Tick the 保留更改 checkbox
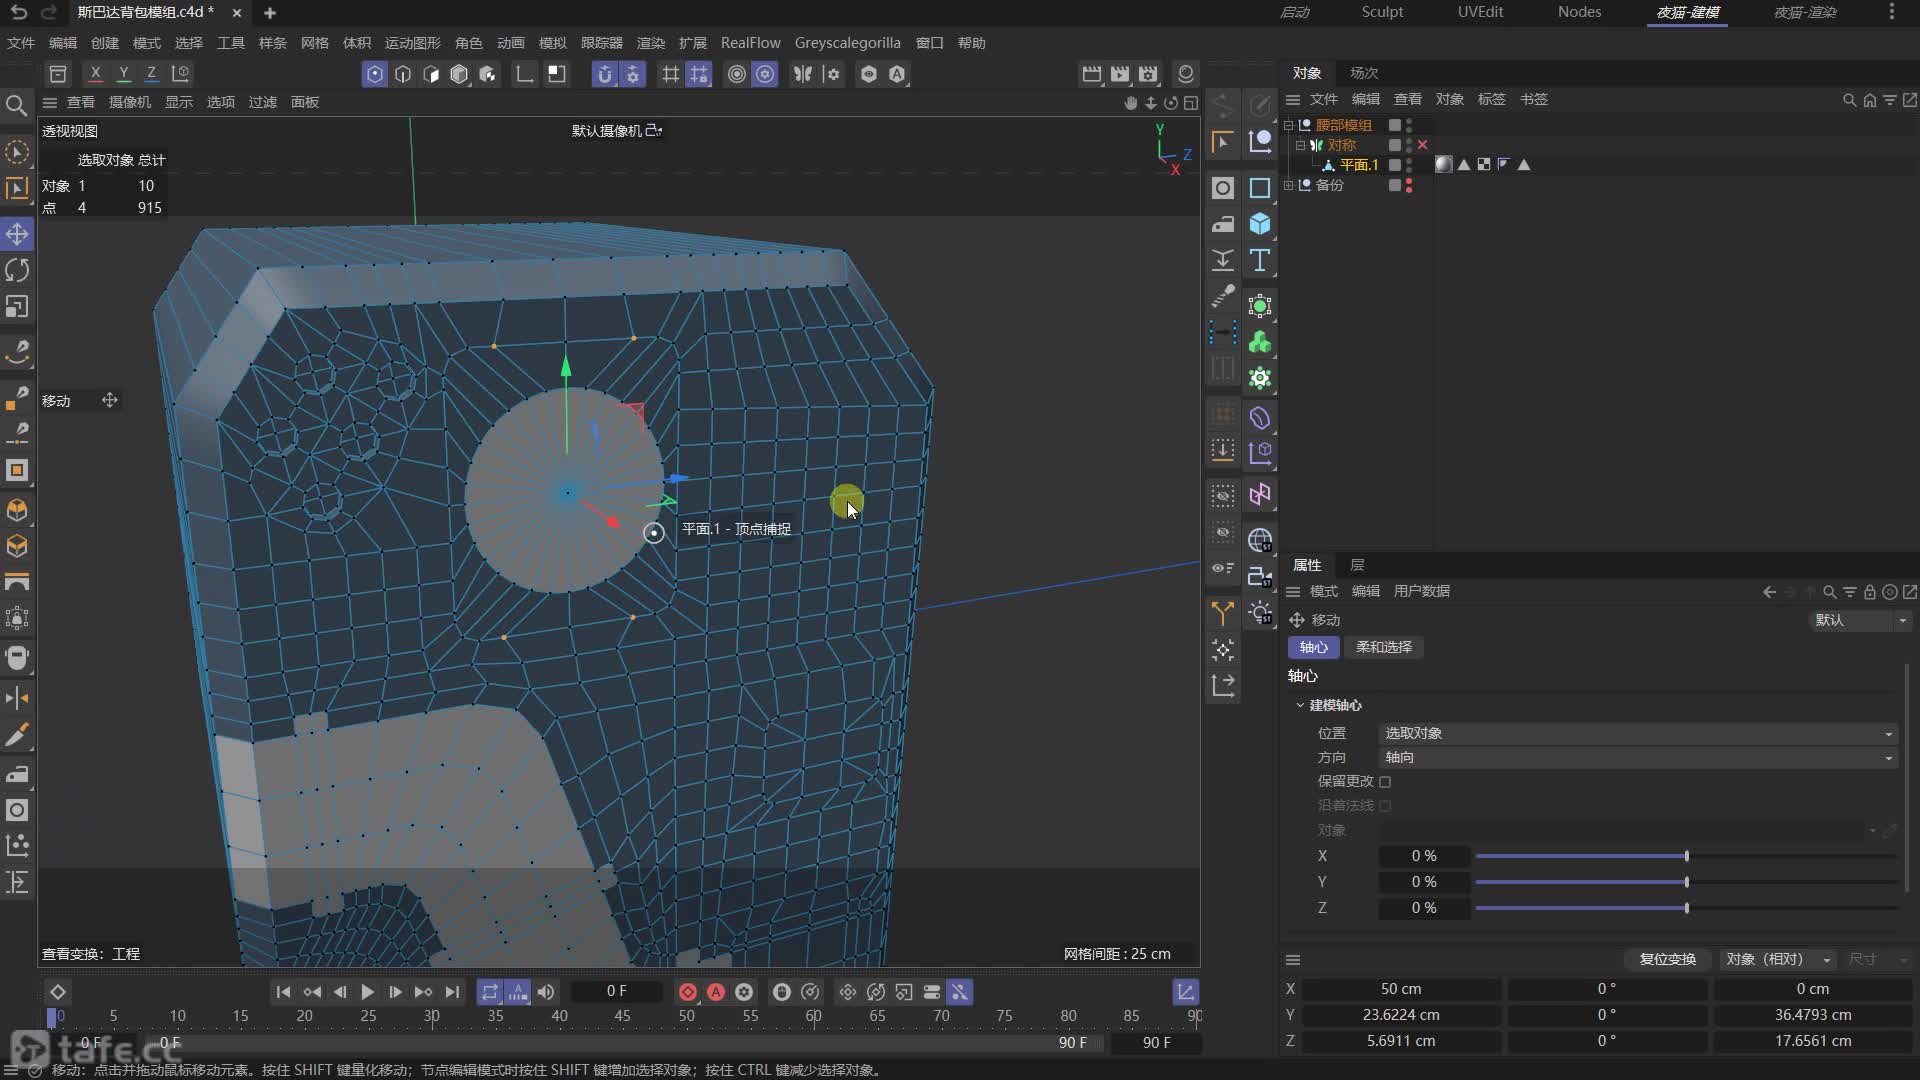 click(x=1385, y=782)
